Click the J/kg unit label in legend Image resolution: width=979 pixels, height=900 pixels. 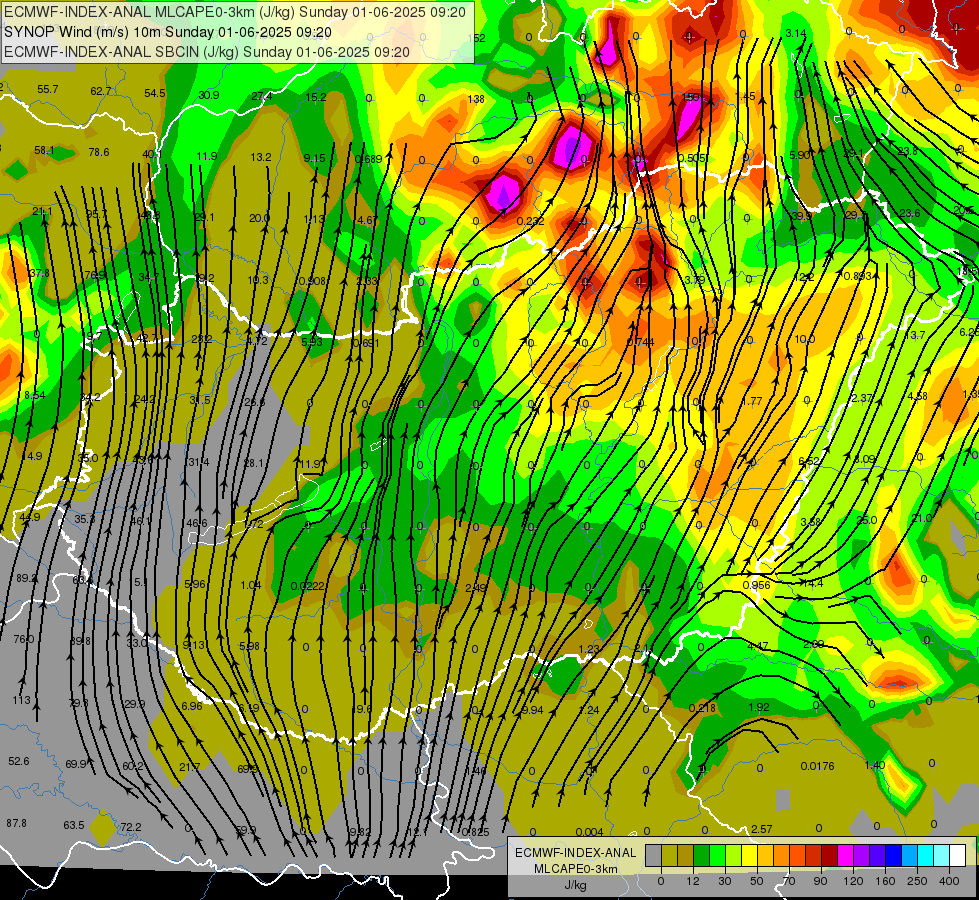(576, 885)
